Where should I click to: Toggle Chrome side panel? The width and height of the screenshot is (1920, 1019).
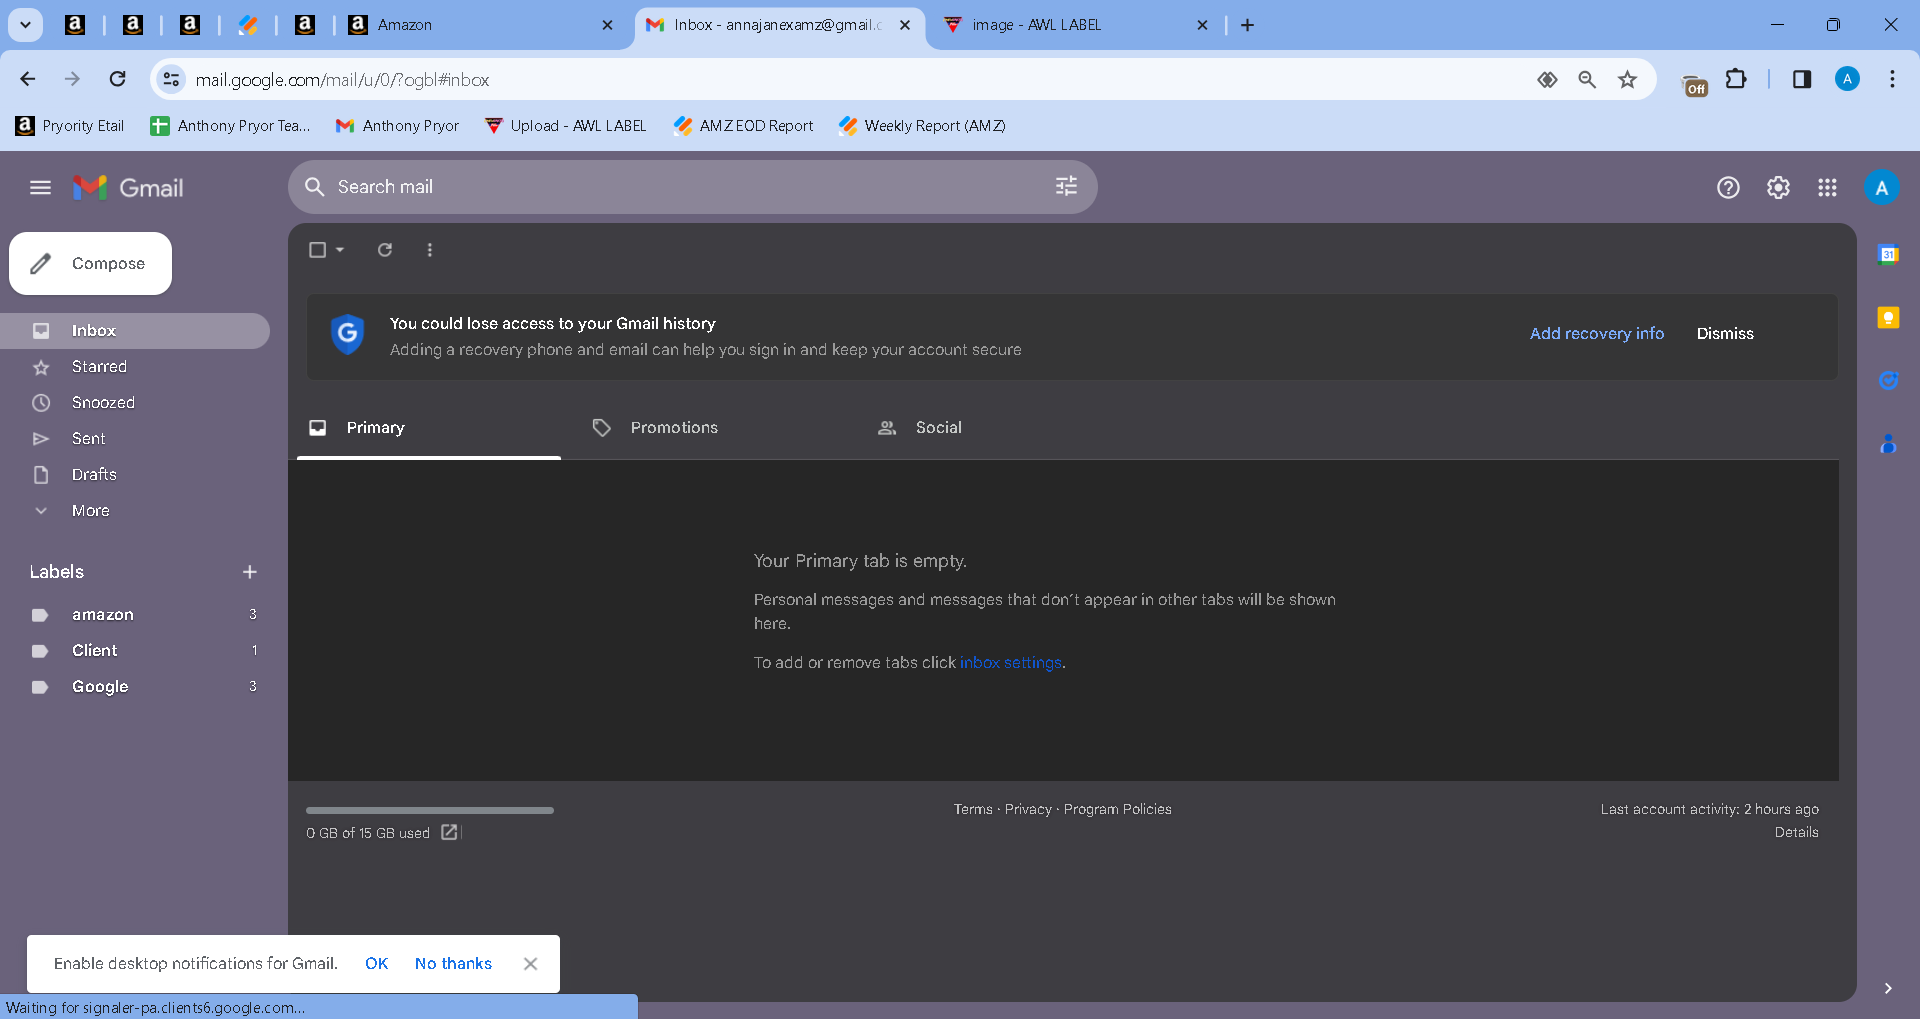(1802, 79)
